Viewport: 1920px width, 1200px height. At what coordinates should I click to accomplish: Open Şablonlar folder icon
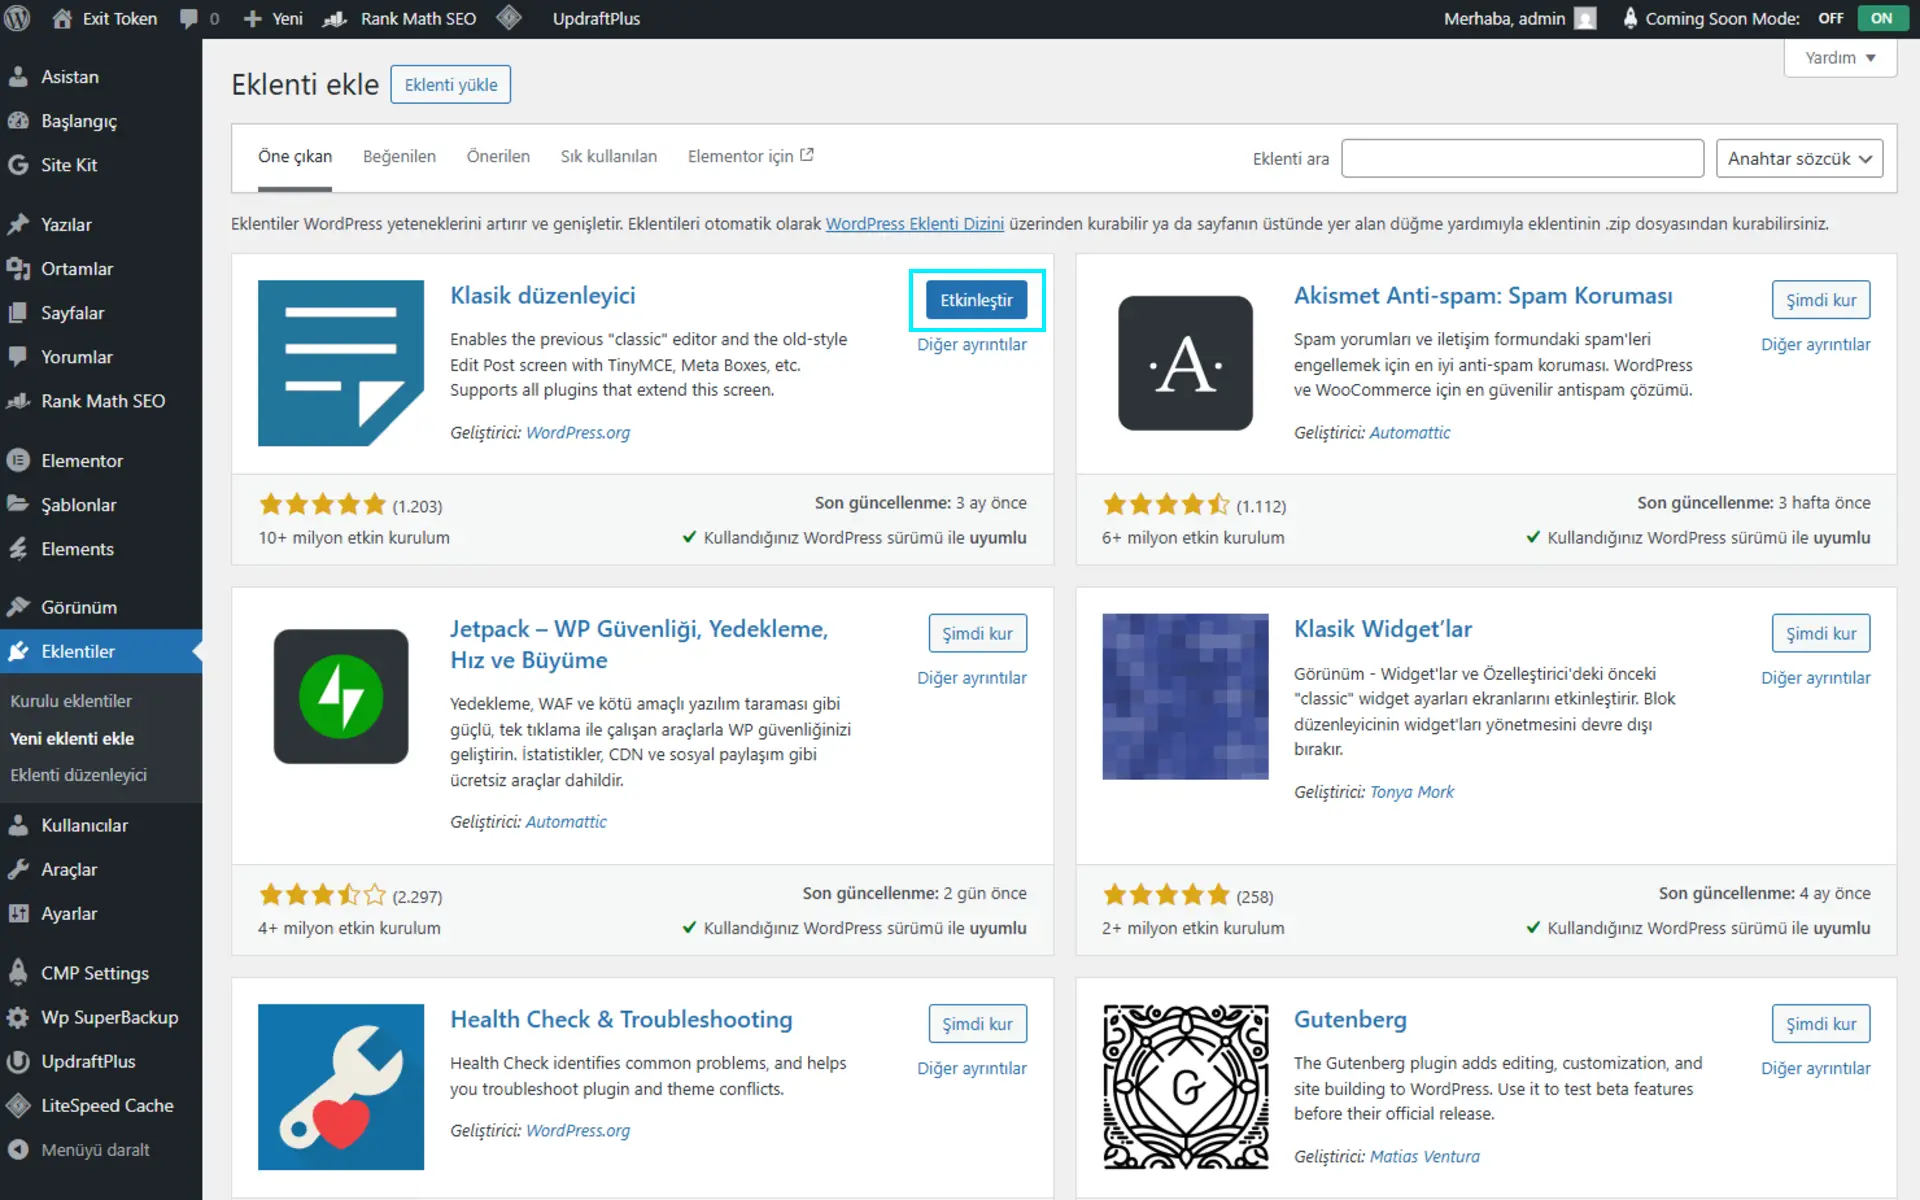coord(18,504)
